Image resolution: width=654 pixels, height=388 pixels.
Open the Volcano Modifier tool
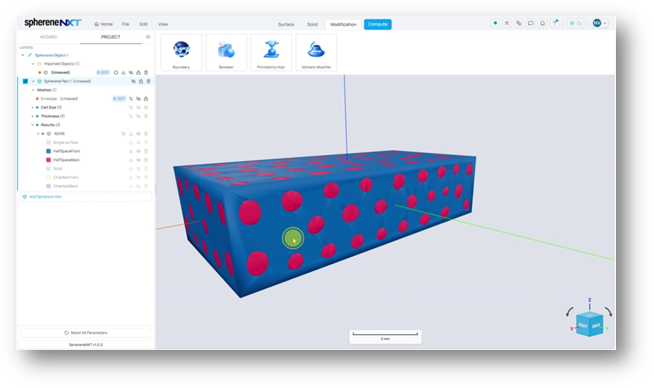(316, 53)
